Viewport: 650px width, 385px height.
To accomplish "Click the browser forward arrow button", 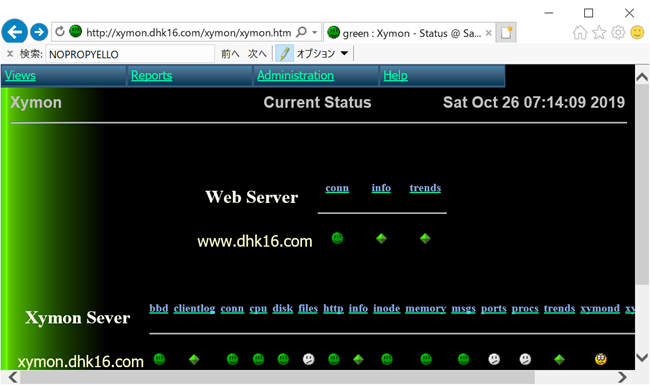I will (x=39, y=32).
